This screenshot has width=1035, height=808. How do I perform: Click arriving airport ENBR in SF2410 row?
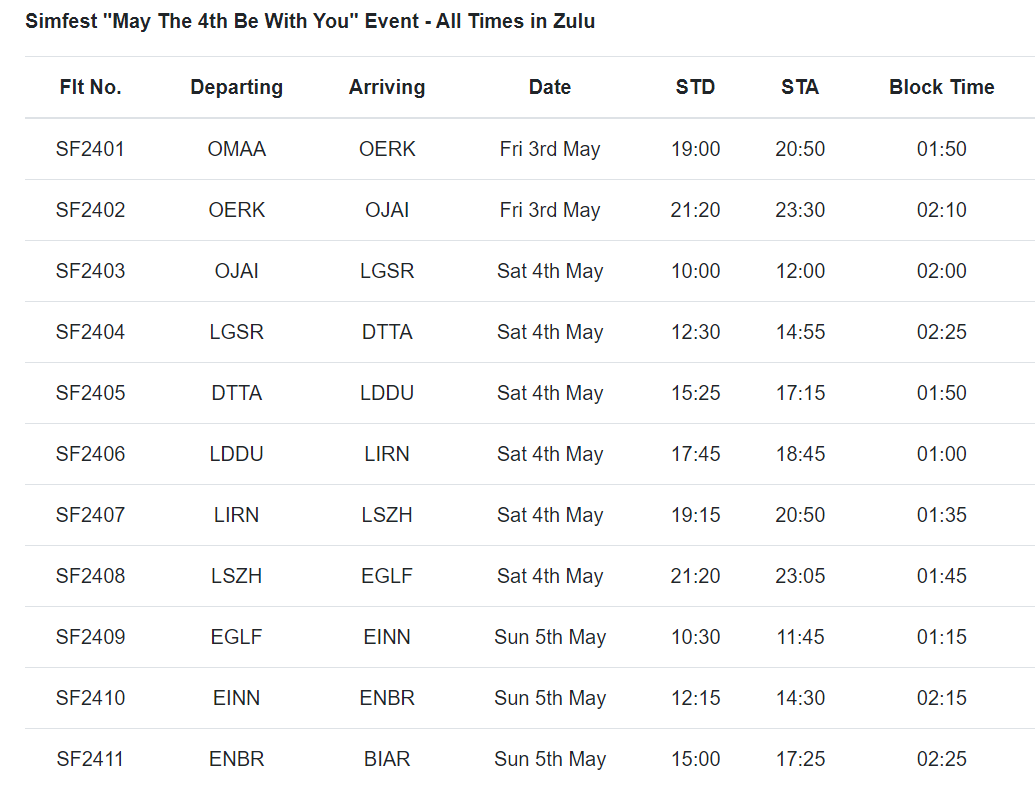(x=387, y=698)
